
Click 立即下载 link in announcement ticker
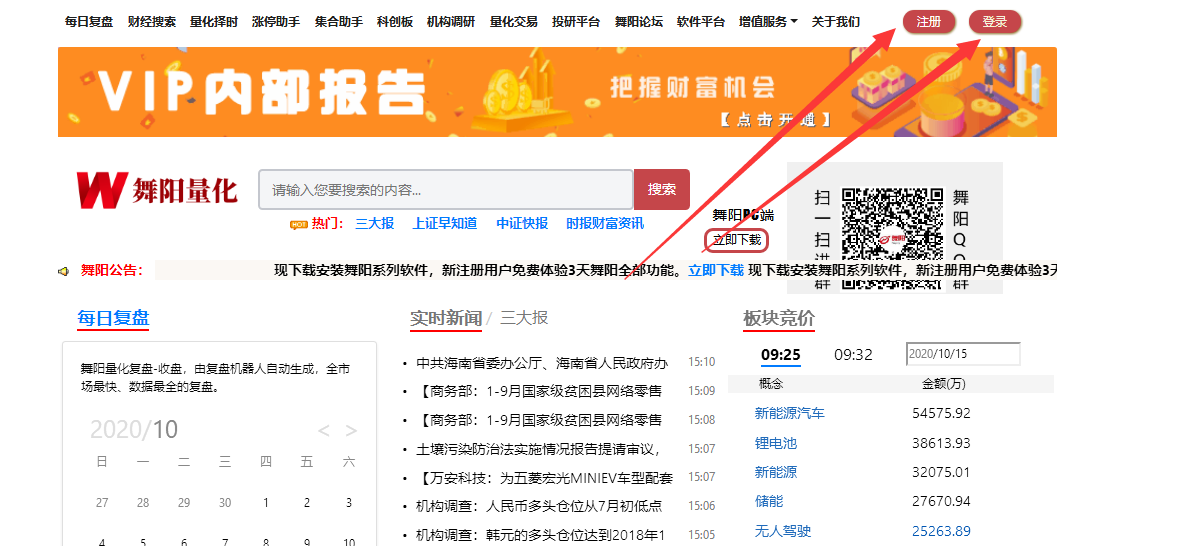(716, 271)
